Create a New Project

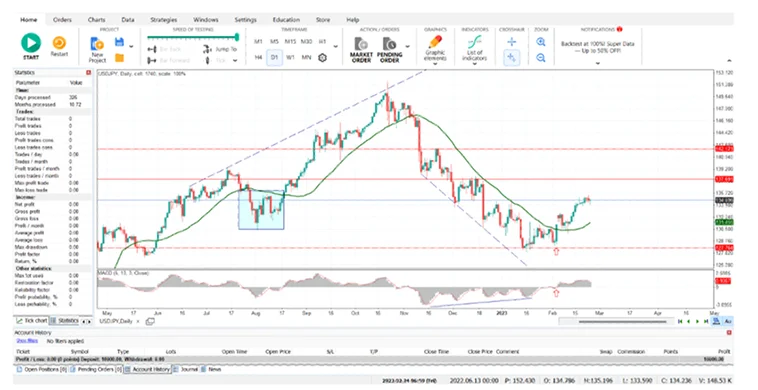[97, 50]
